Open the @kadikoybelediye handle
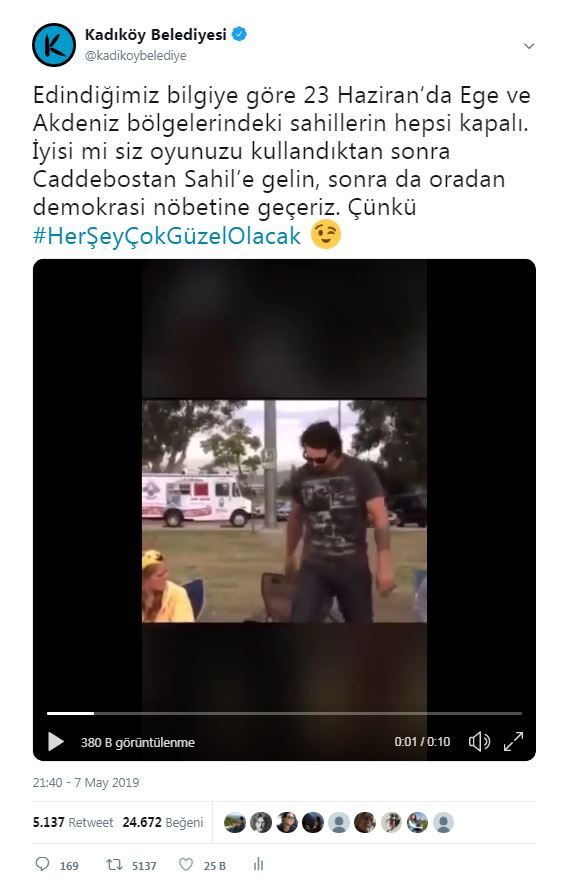The image size is (566, 891). pos(136,56)
